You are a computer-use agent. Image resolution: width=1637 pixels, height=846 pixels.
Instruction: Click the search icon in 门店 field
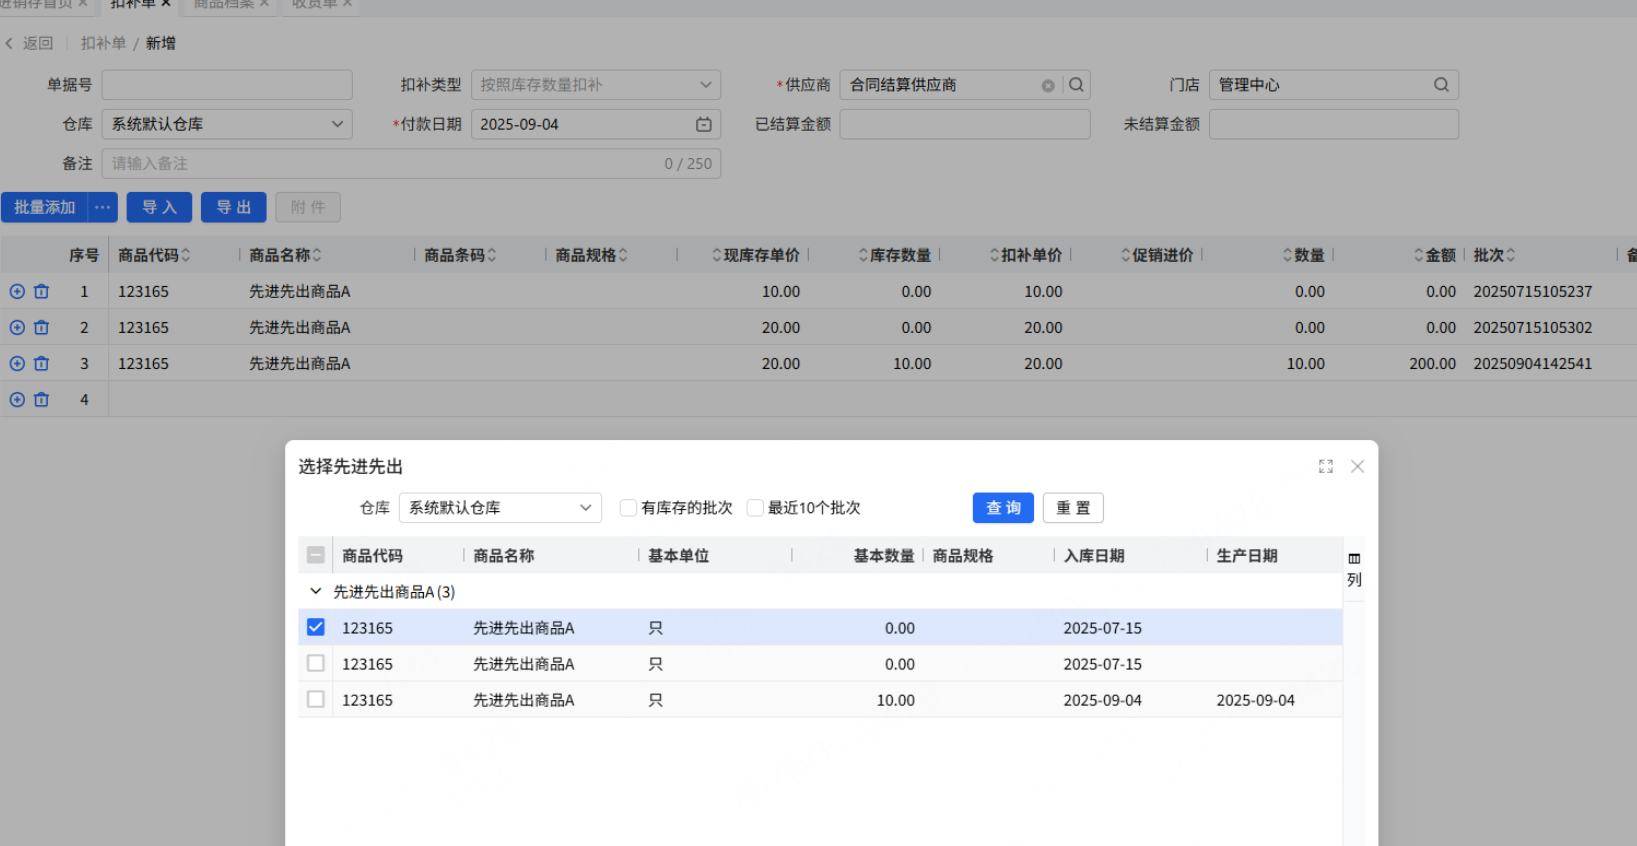[x=1441, y=85]
